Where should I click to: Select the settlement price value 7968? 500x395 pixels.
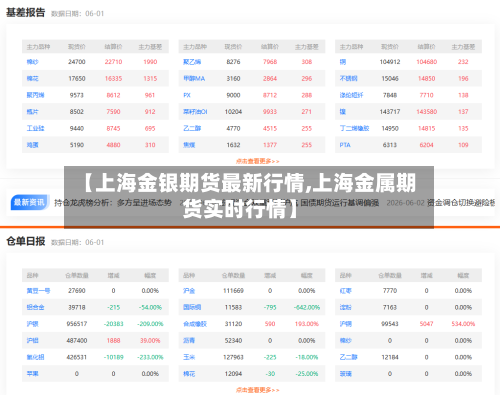(270, 62)
